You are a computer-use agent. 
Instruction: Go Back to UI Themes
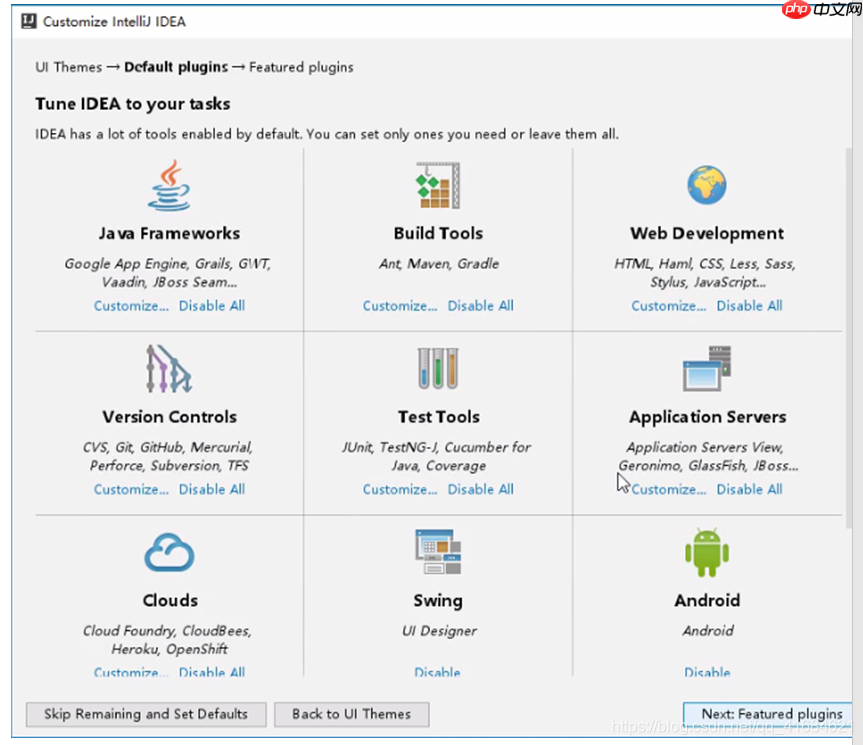[x=352, y=714]
